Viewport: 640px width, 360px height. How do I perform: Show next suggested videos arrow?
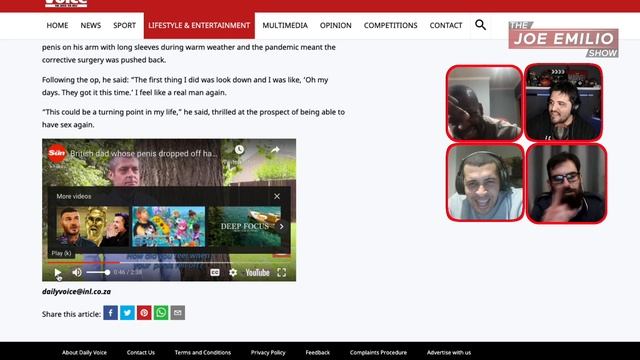281,226
